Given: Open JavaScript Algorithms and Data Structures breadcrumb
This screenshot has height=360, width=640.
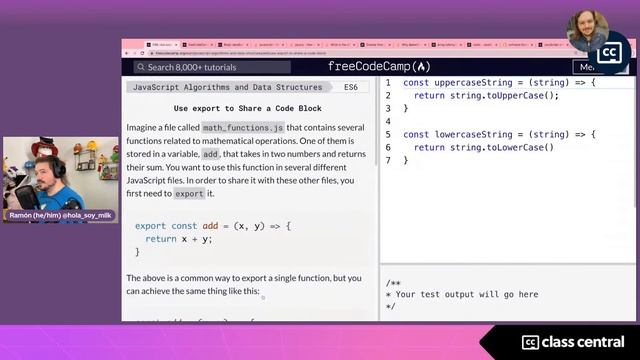Looking at the screenshot, I should tap(227, 87).
